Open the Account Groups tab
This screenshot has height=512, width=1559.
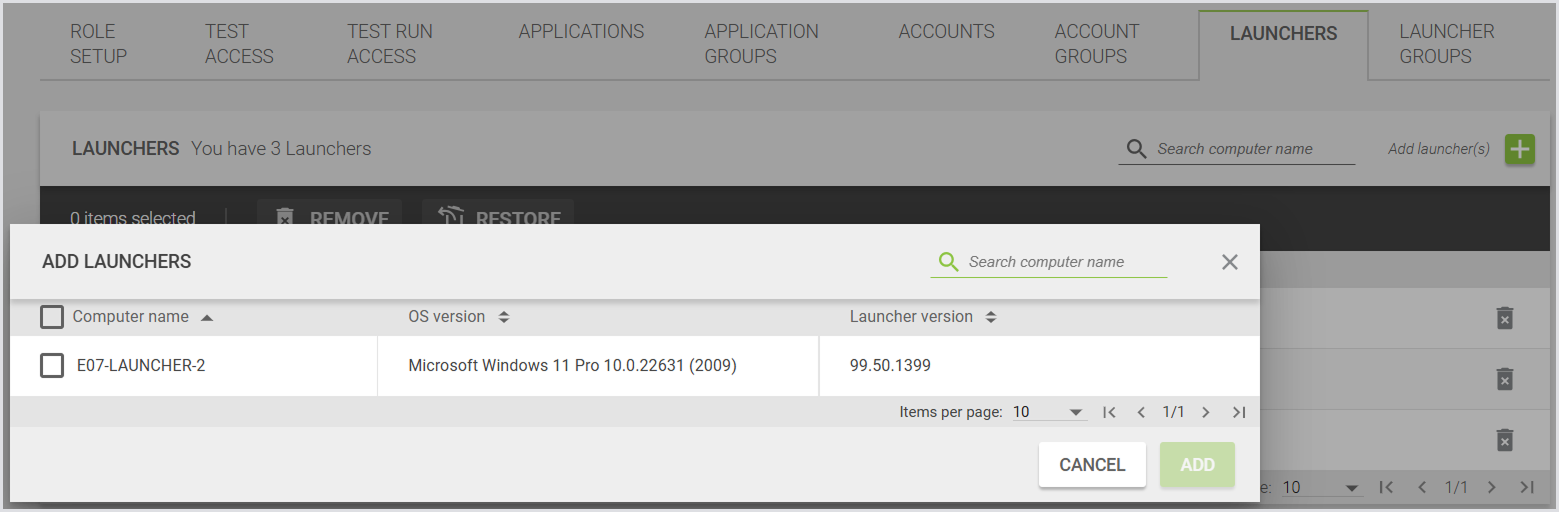1096,44
